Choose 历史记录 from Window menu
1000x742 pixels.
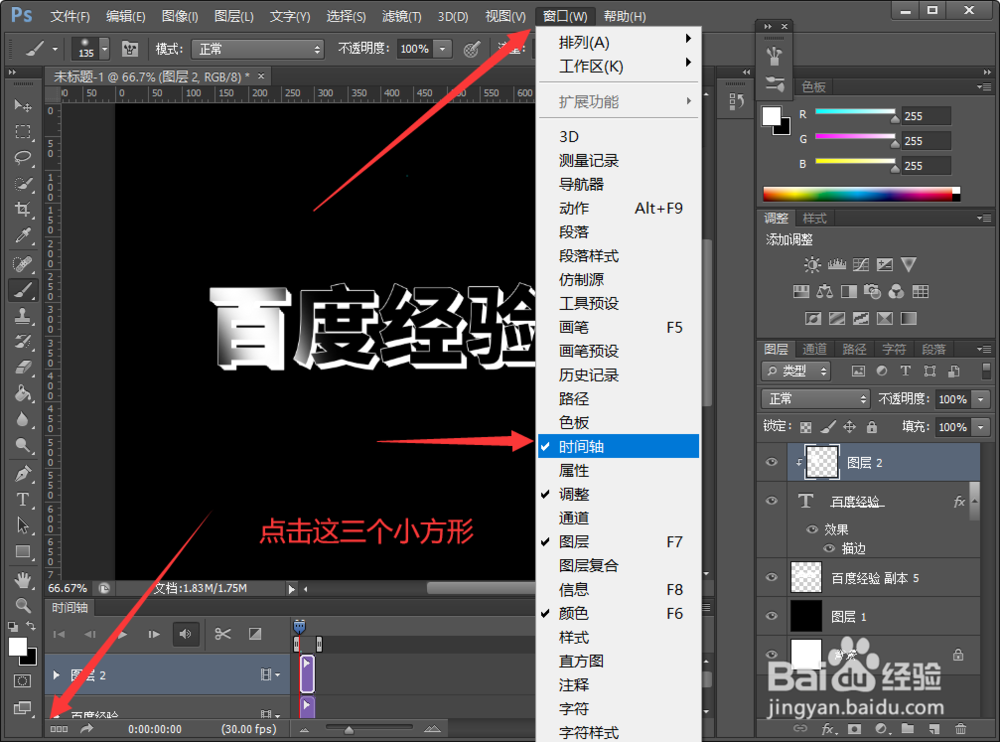tap(619, 375)
